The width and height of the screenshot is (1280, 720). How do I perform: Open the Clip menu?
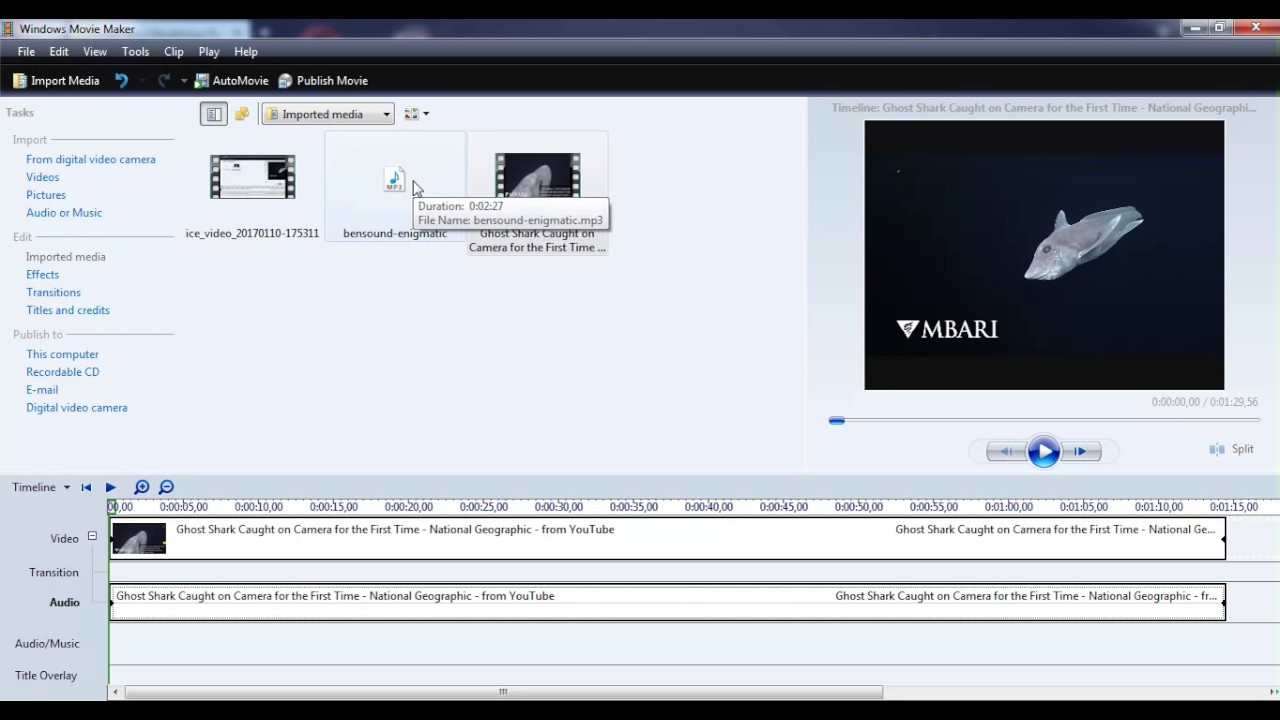point(174,52)
